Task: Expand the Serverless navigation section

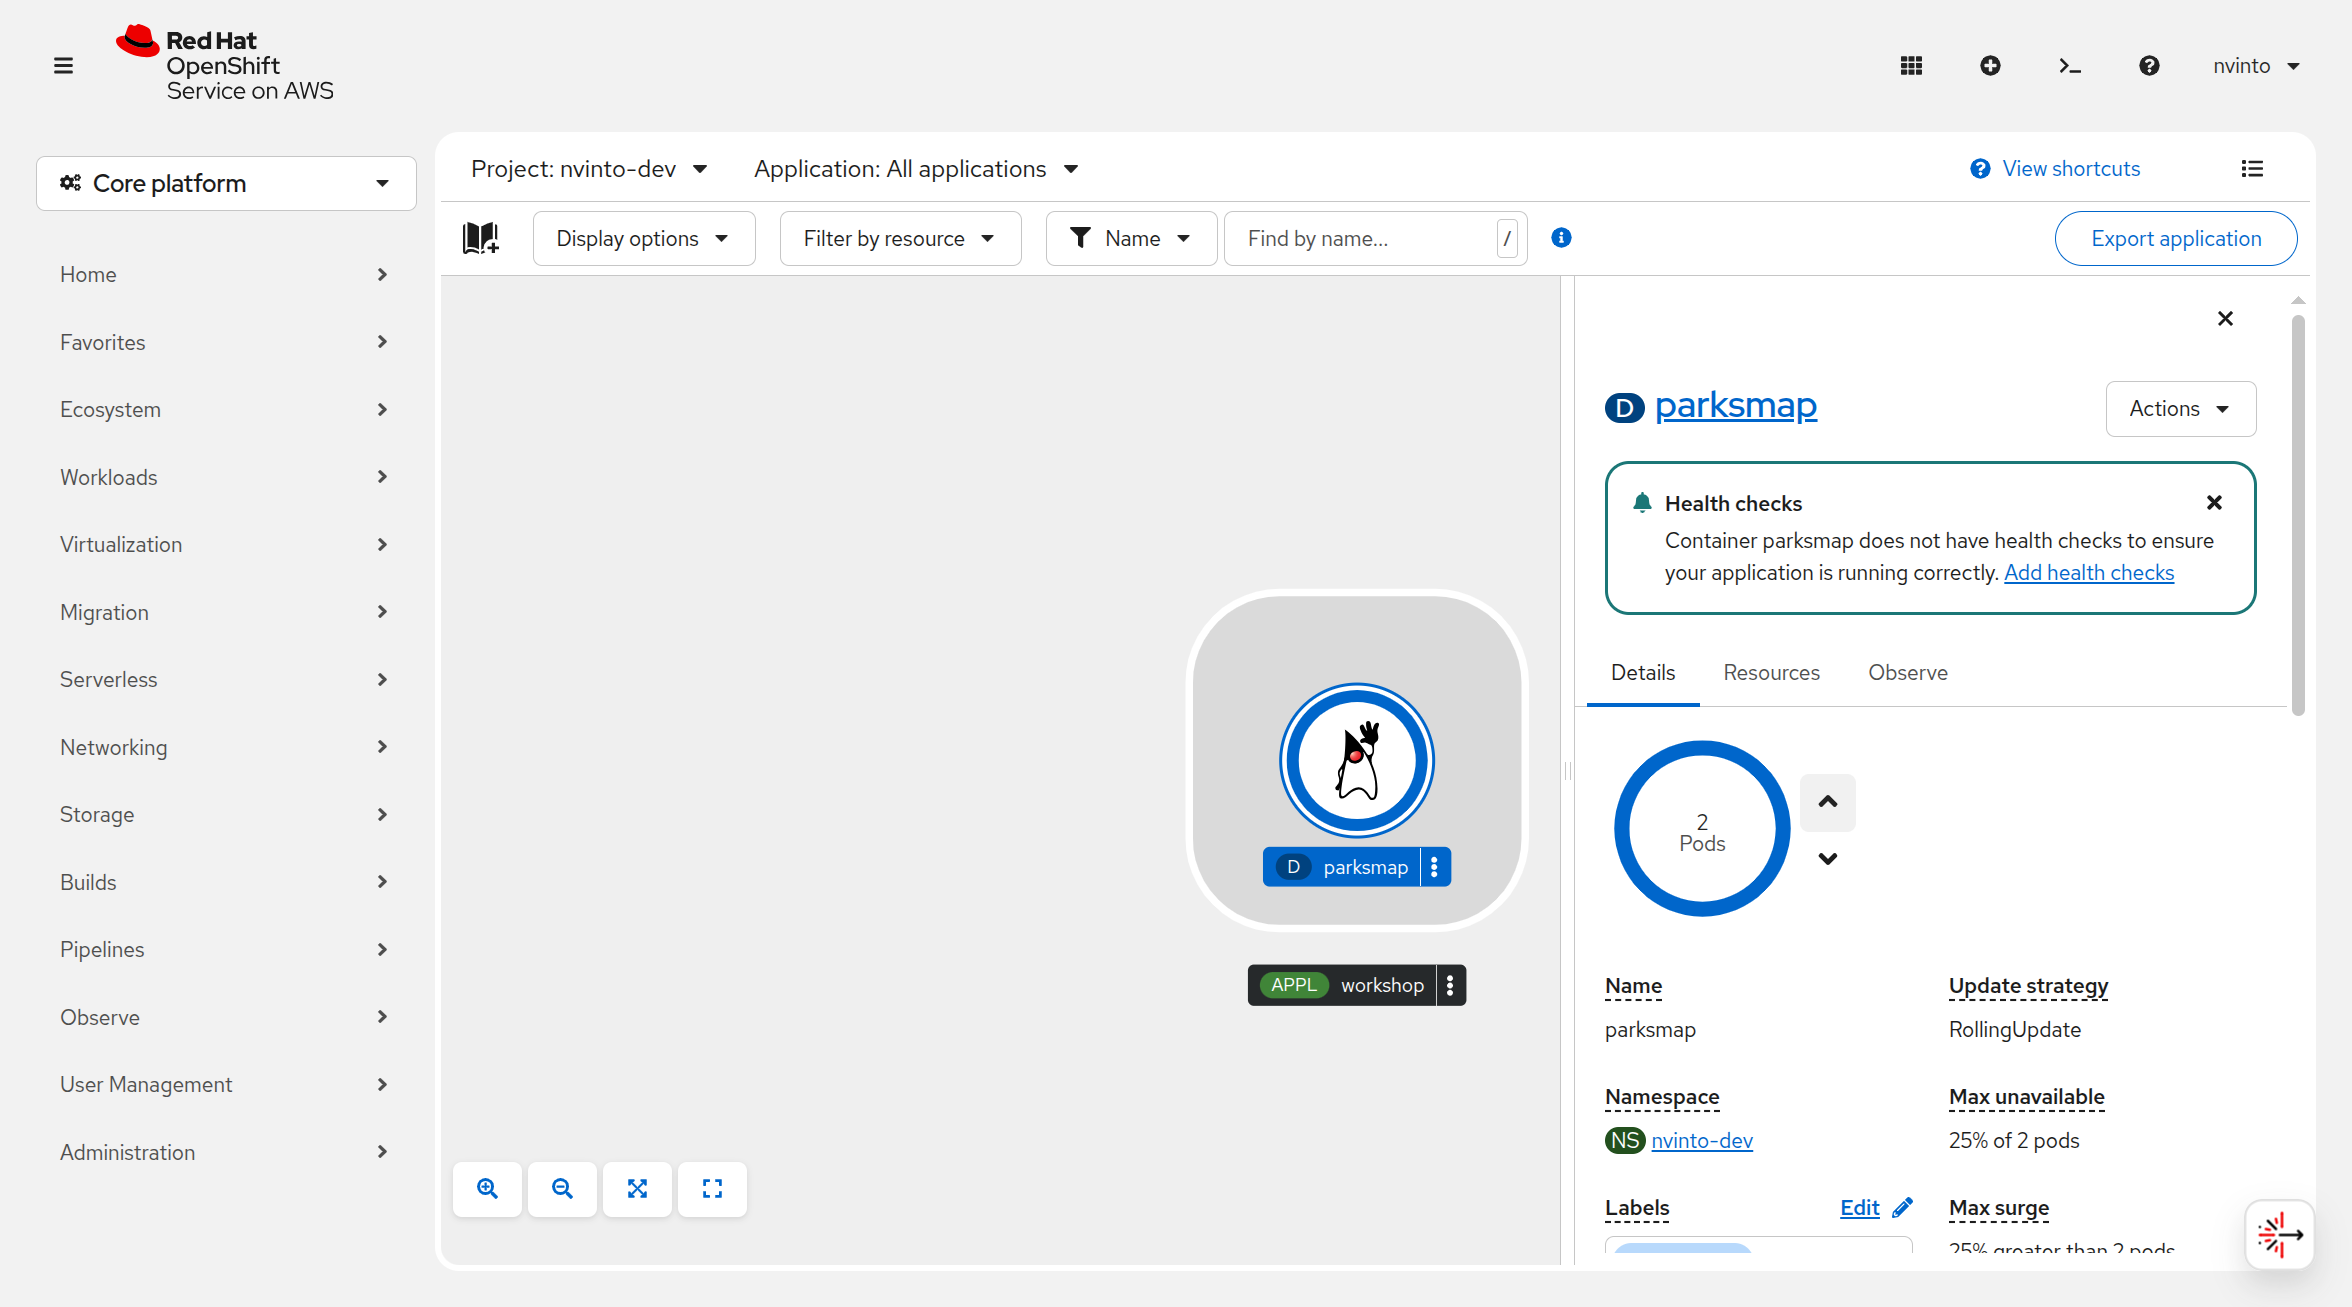Action: (225, 680)
